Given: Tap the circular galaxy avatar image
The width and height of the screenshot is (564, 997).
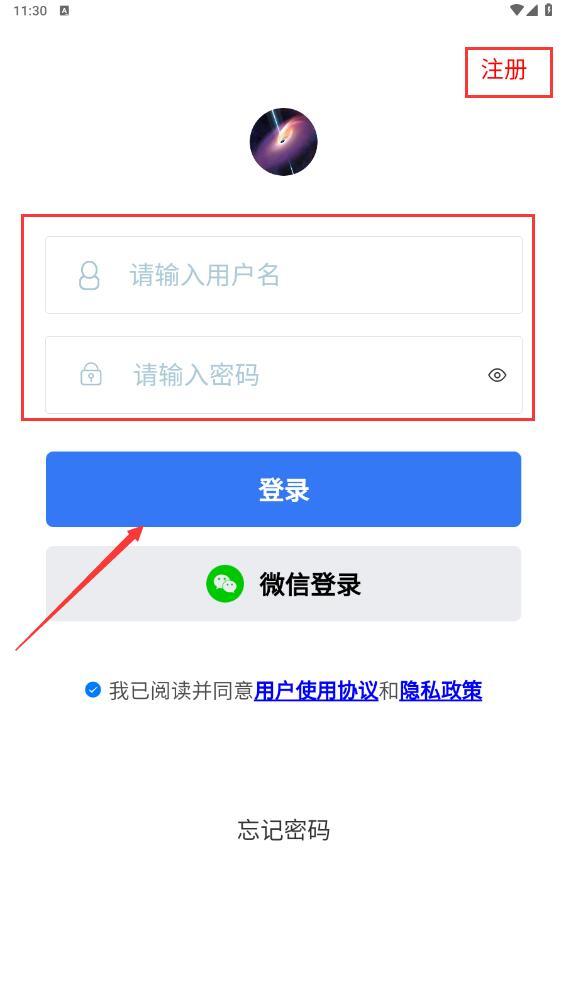Looking at the screenshot, I should click(283, 142).
